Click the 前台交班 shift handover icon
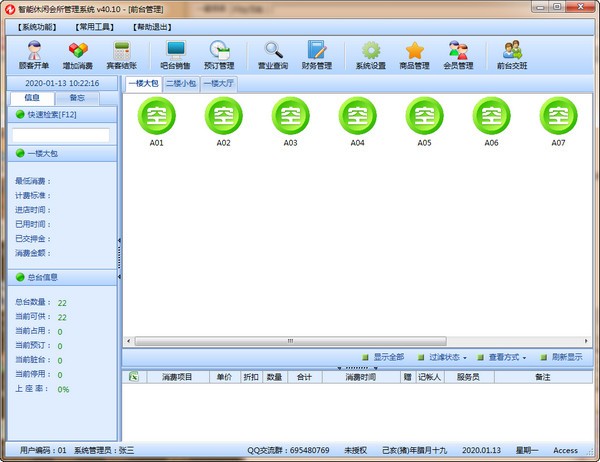The width and height of the screenshot is (600, 462). 512,54
